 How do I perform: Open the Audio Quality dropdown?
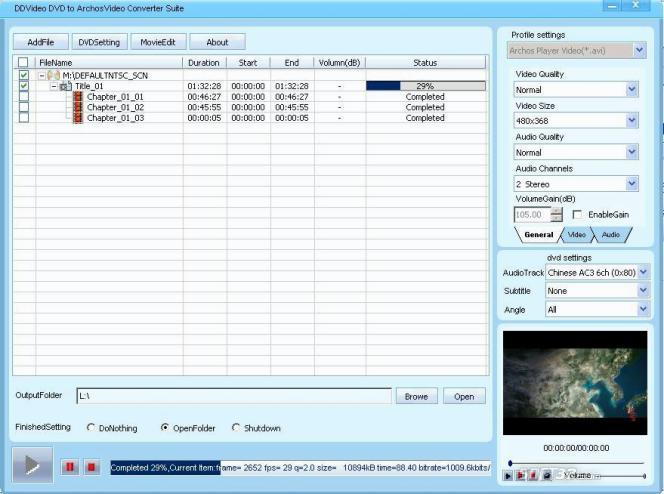point(632,152)
